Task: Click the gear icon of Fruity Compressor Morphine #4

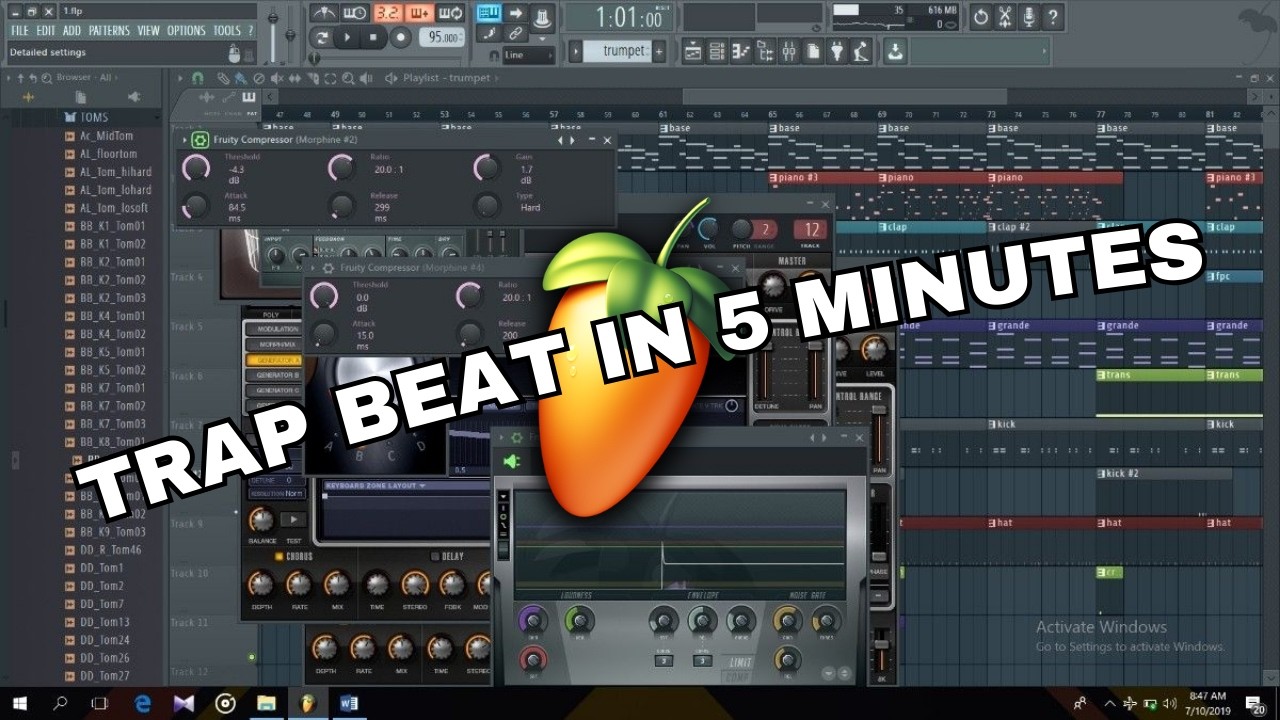Action: (326, 268)
